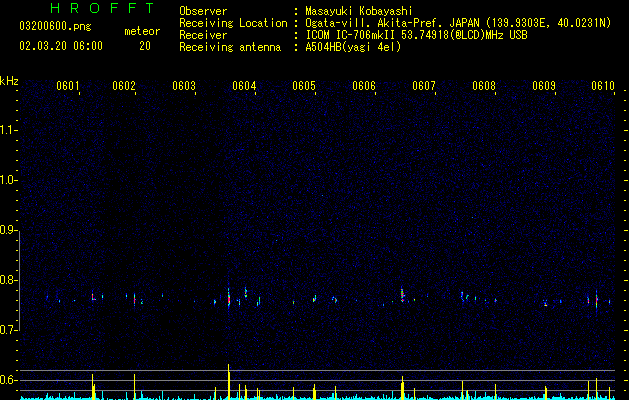Click the A504HB(yagi 4el) antenna text

tap(353, 47)
